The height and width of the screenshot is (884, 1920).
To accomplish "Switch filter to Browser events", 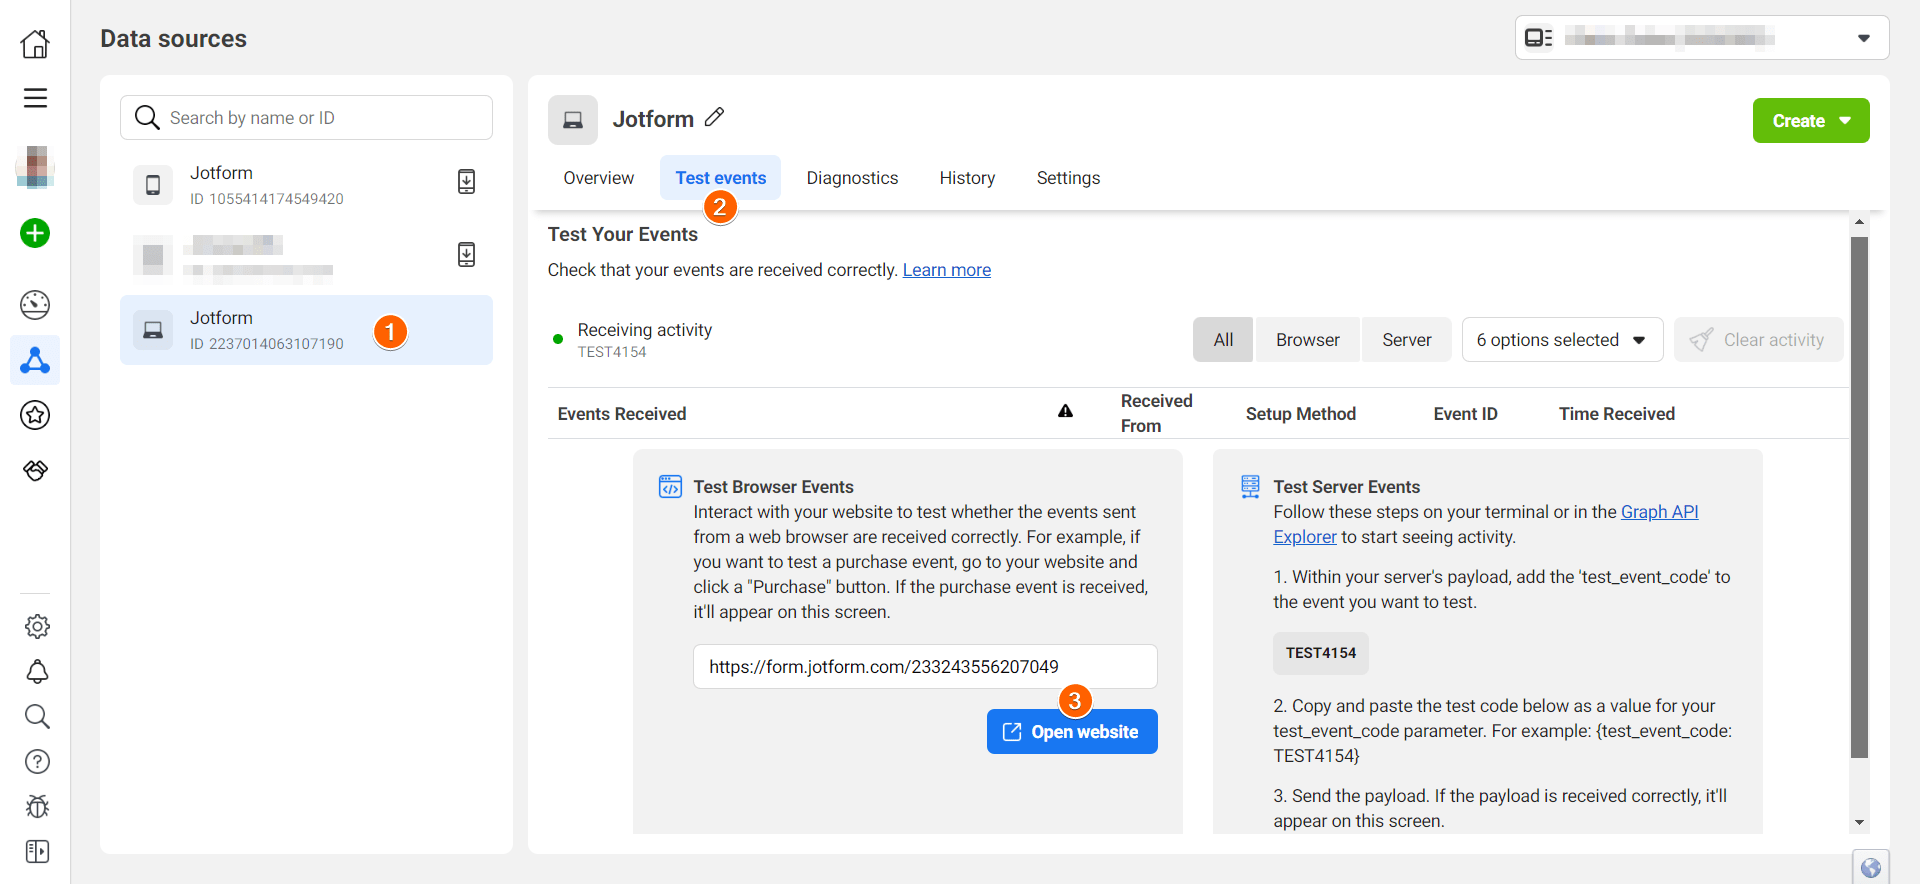I will pyautogui.click(x=1307, y=340).
